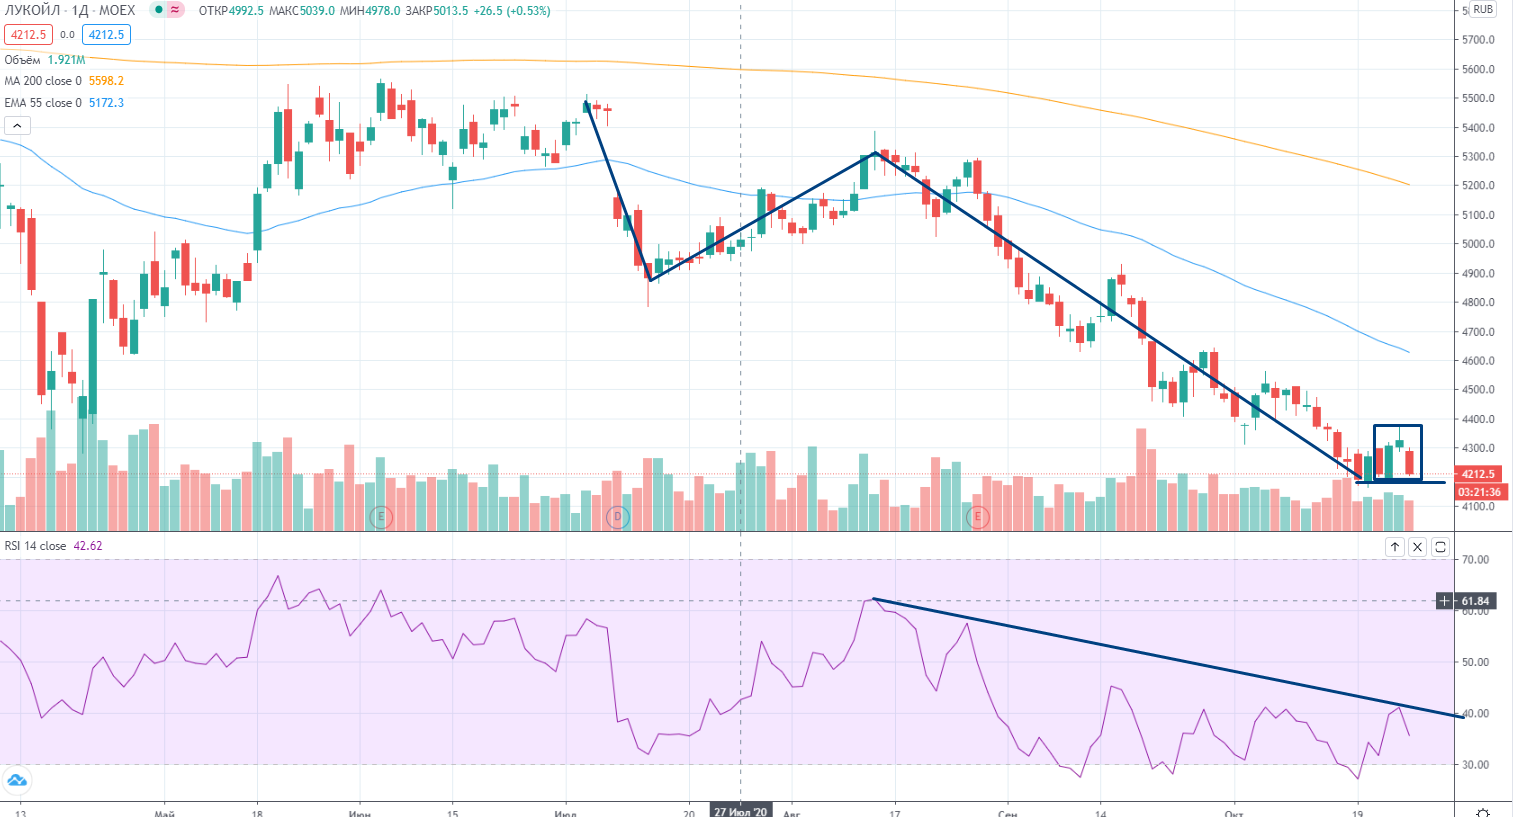Click the dividend D marker on chart
Image resolution: width=1513 pixels, height=817 pixels.
(618, 517)
